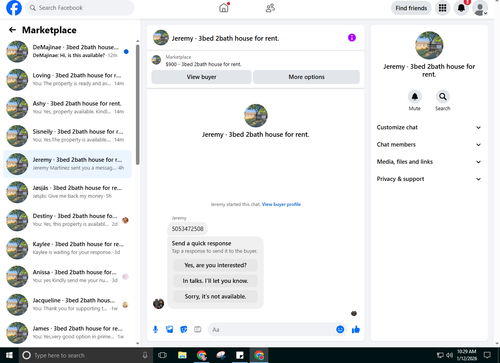This screenshot has width=500, height=363.
Task: Click Find friends button
Action: tap(411, 8)
